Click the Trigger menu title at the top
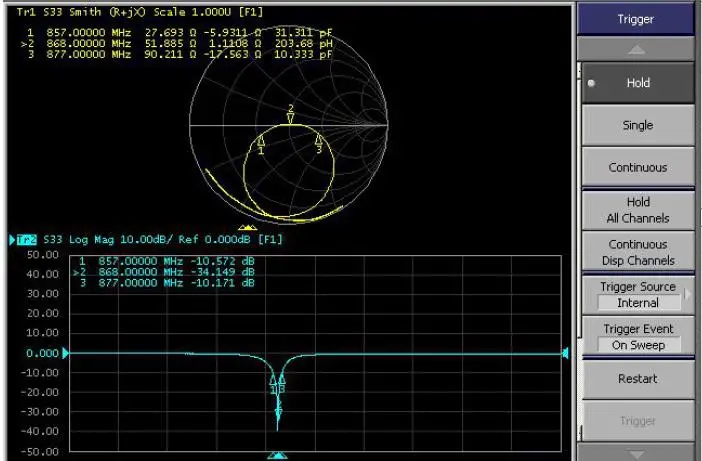The image size is (702, 461). (635, 19)
